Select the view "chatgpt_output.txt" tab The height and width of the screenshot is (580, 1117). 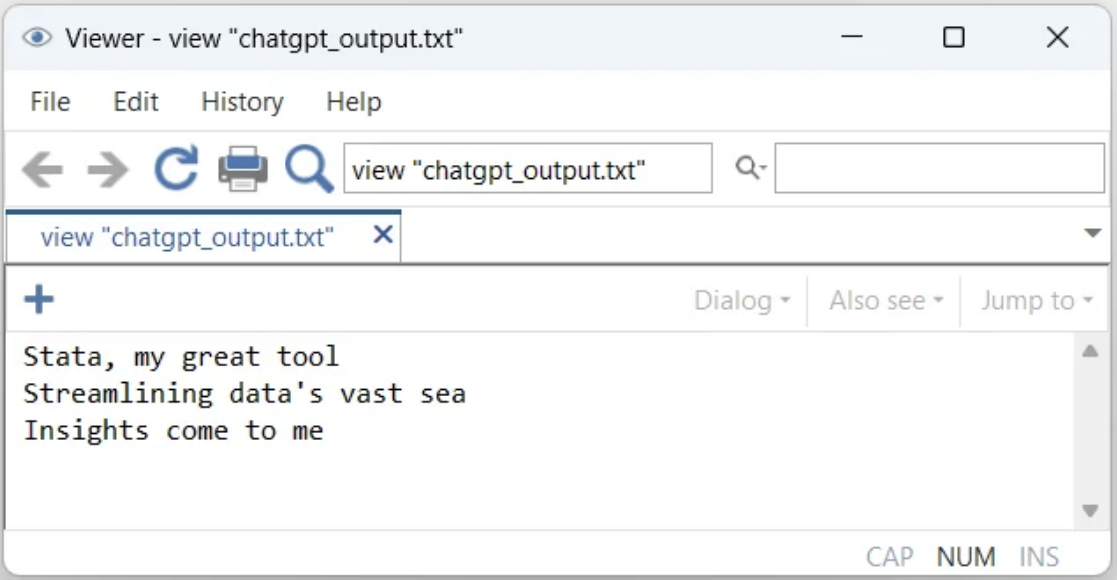tap(187, 237)
